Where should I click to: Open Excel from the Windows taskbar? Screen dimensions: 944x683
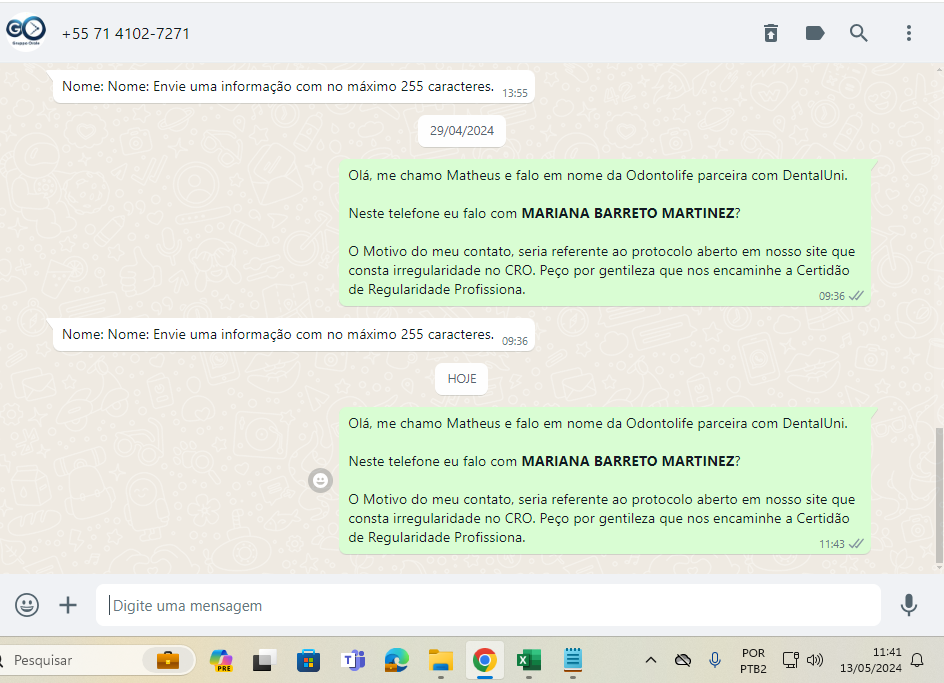pyautogui.click(x=528, y=660)
